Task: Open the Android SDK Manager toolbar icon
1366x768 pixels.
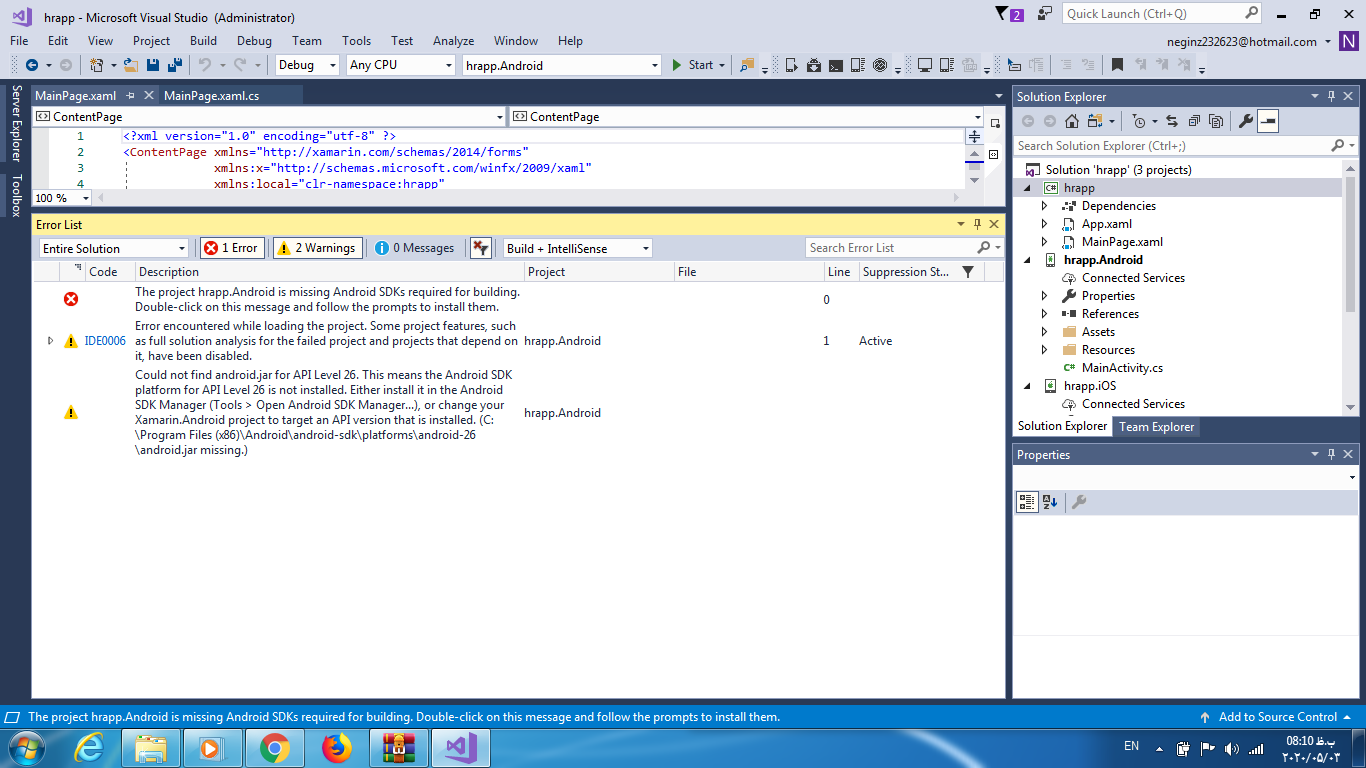Action: 813,65
